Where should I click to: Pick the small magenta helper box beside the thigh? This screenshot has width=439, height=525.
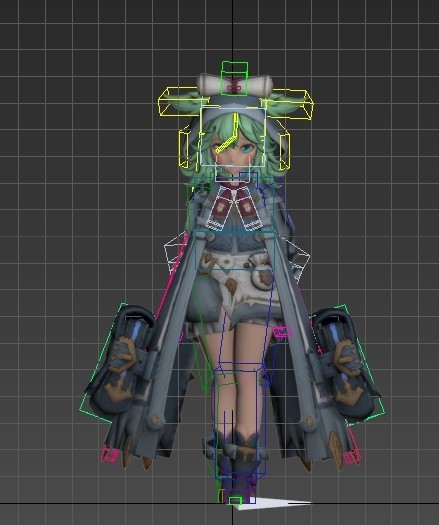(x=283, y=331)
